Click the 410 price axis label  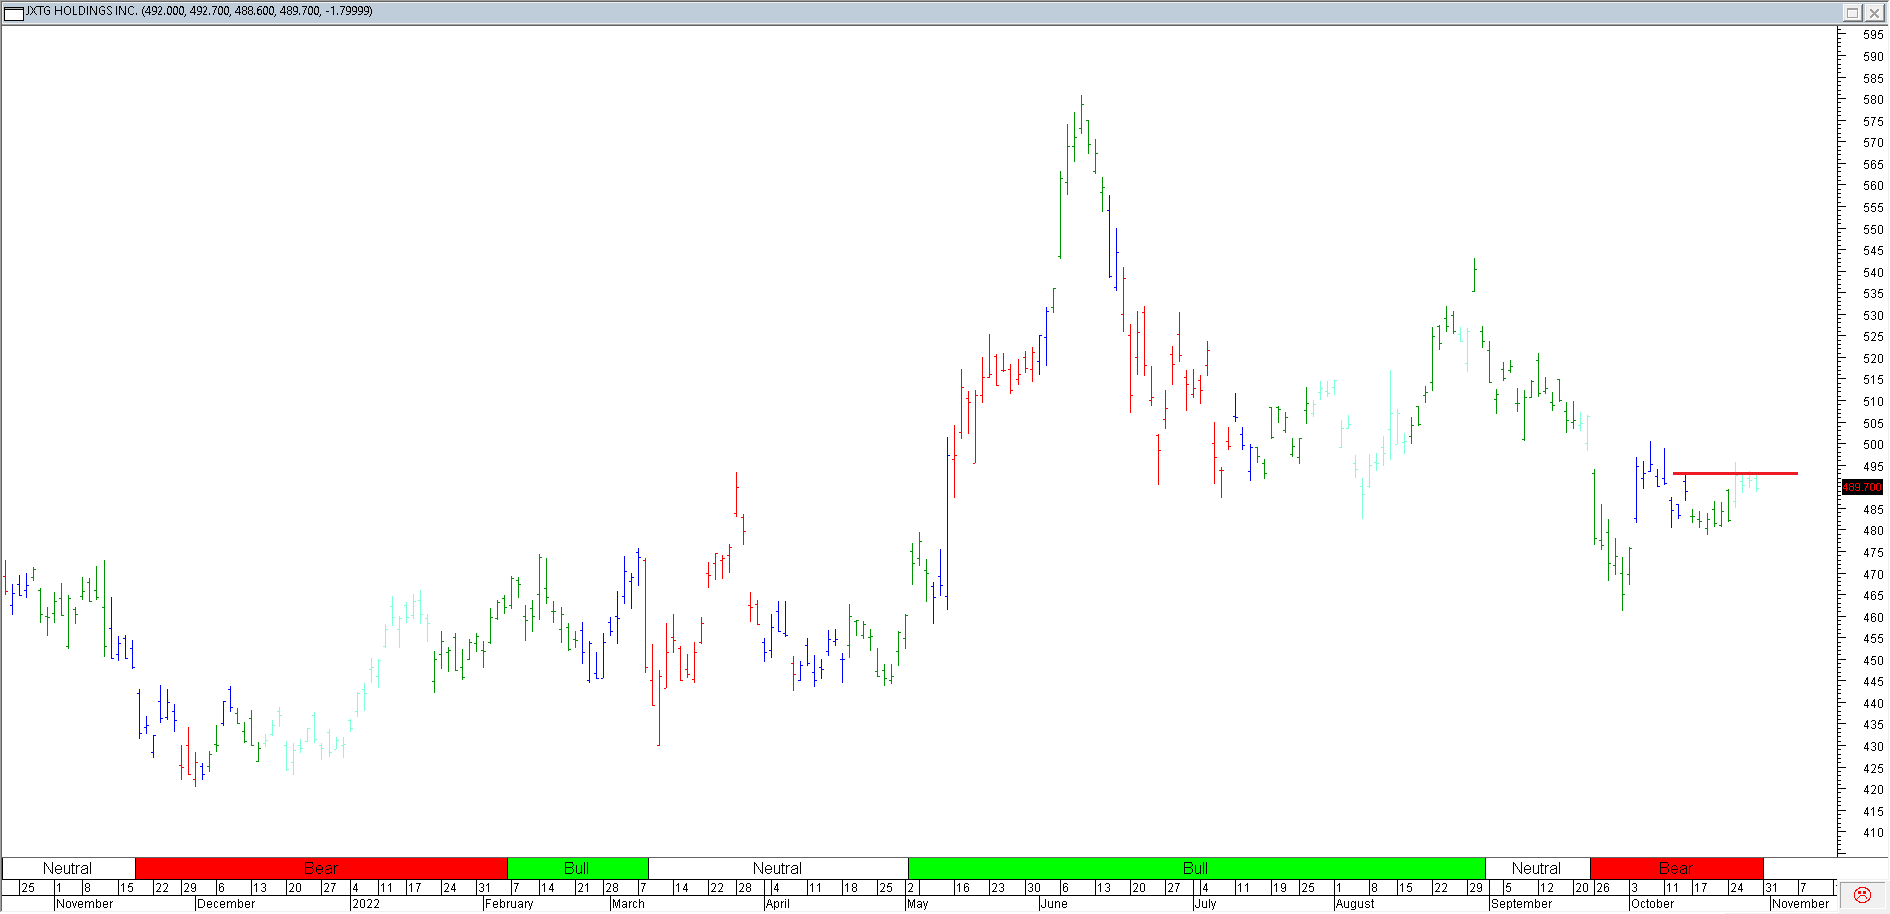click(x=1873, y=832)
